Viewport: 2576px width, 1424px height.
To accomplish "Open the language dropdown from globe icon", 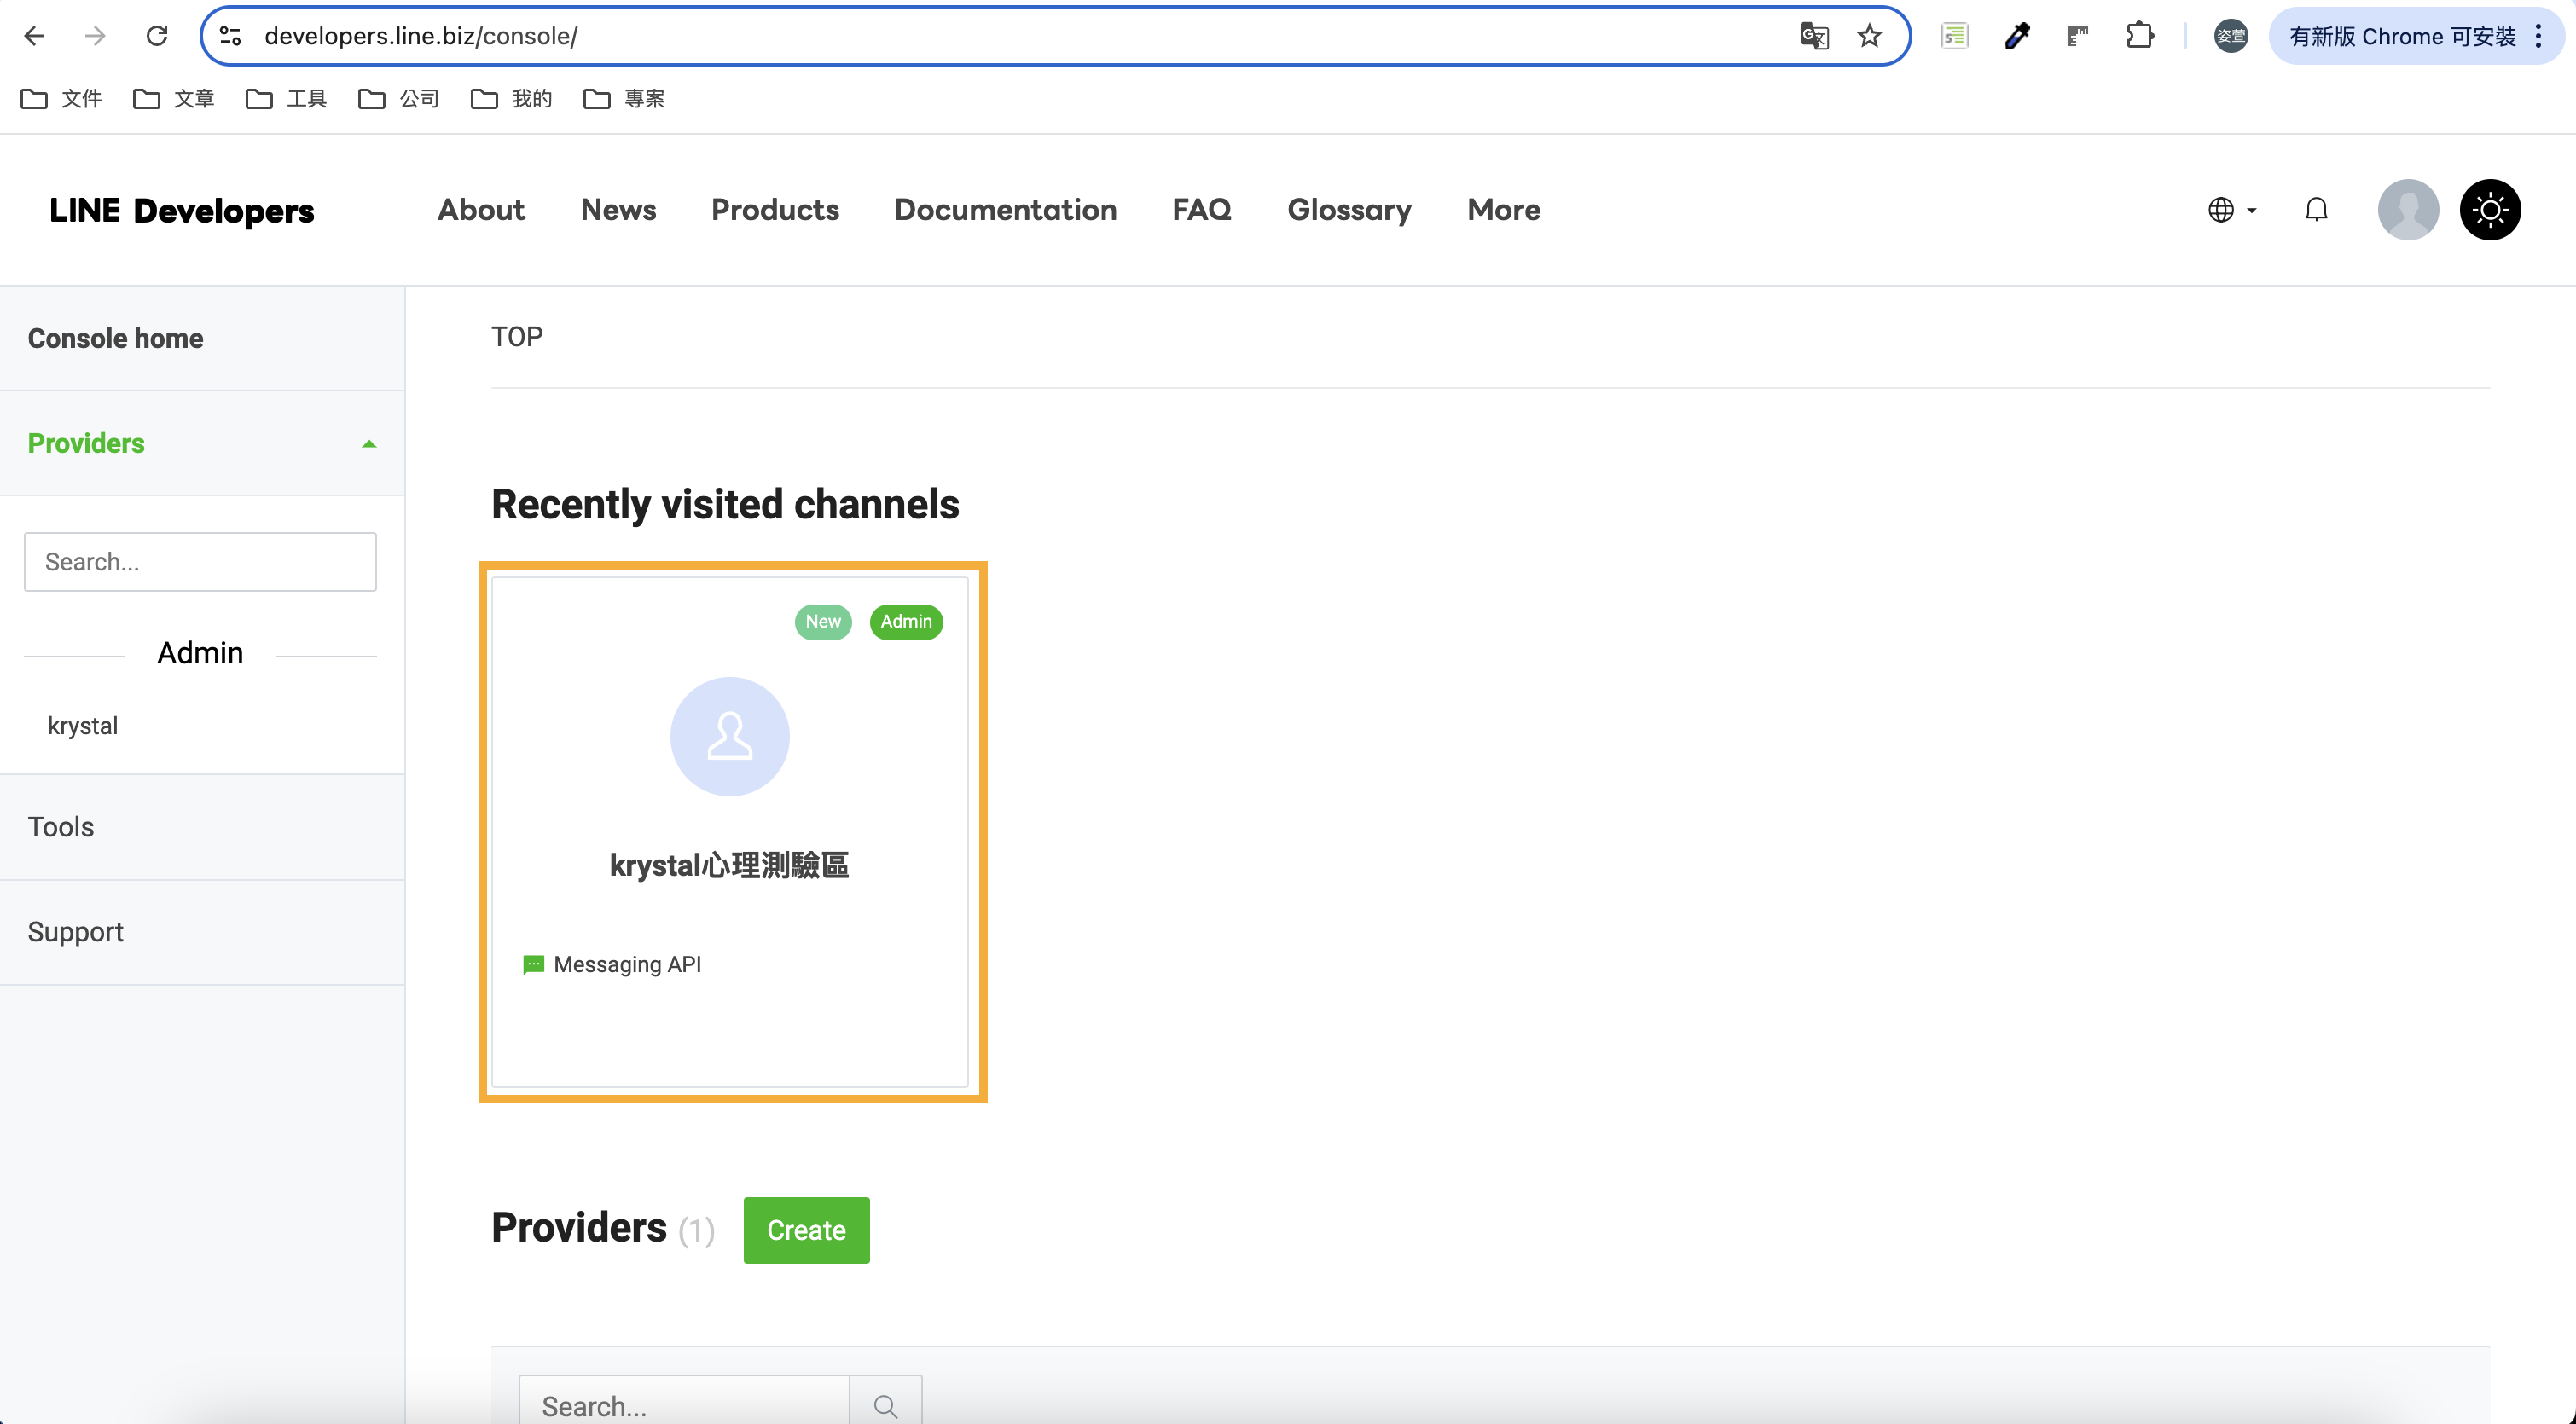I will [x=2231, y=209].
